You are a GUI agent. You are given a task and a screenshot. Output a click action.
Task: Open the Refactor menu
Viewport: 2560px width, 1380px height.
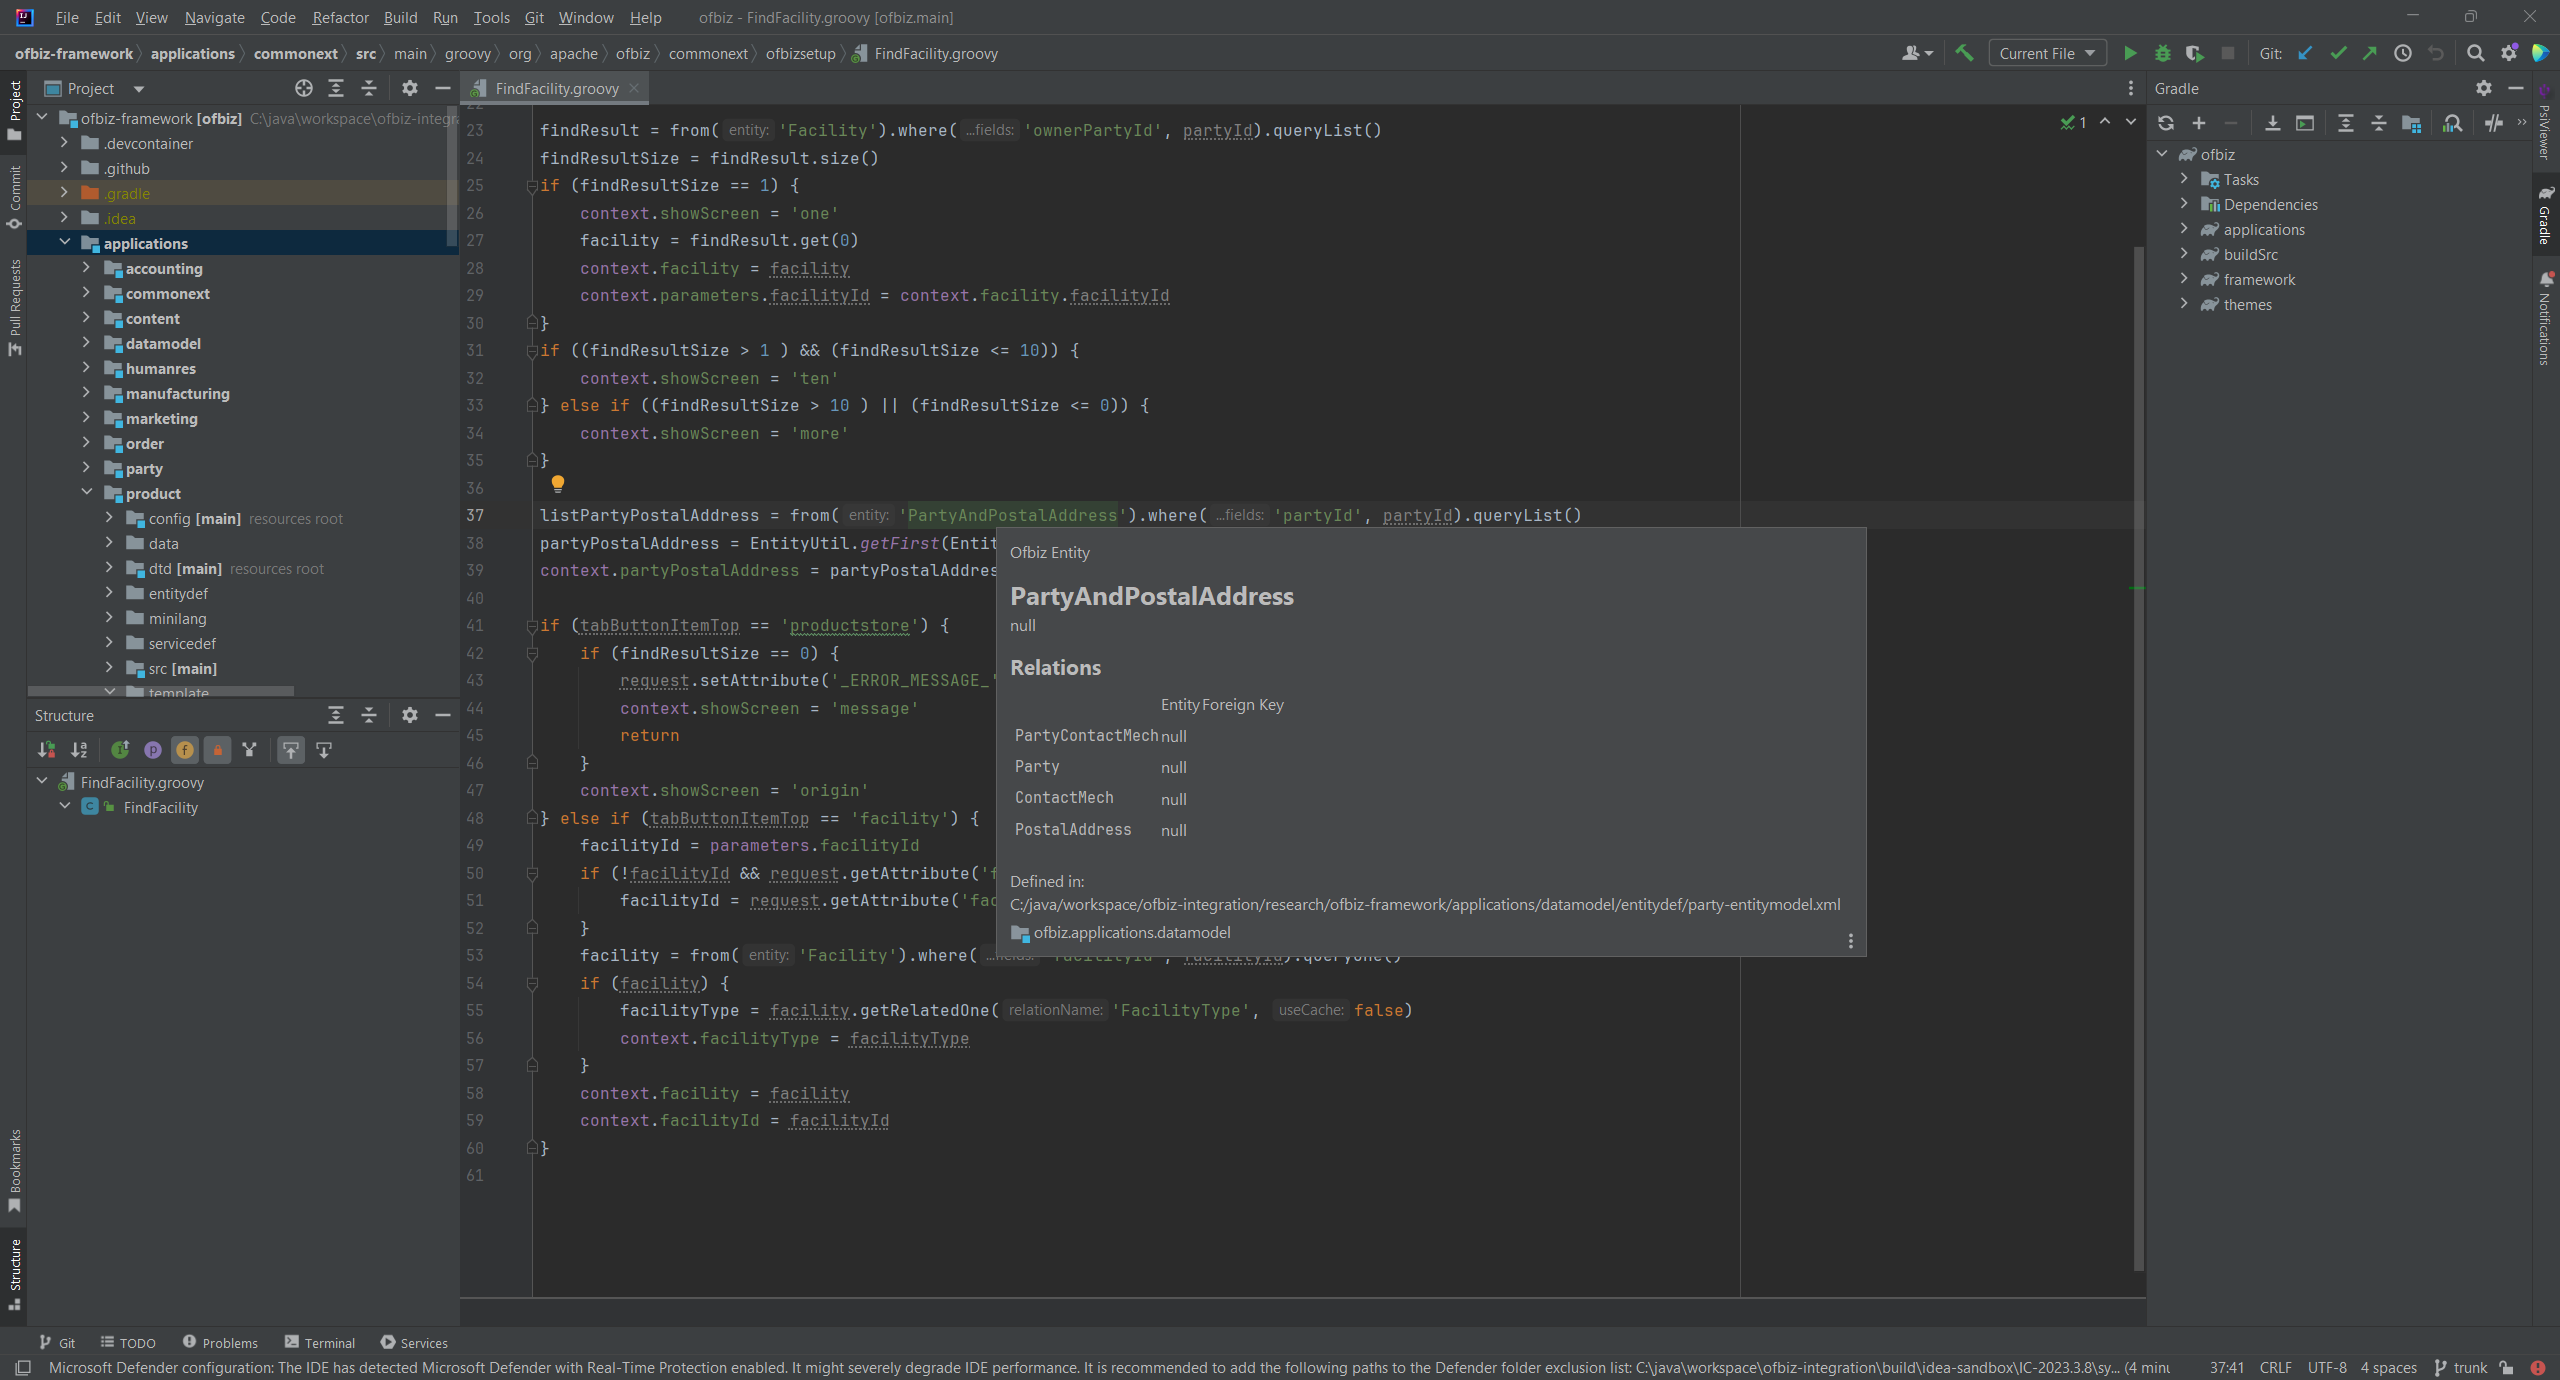pyautogui.click(x=340, y=18)
